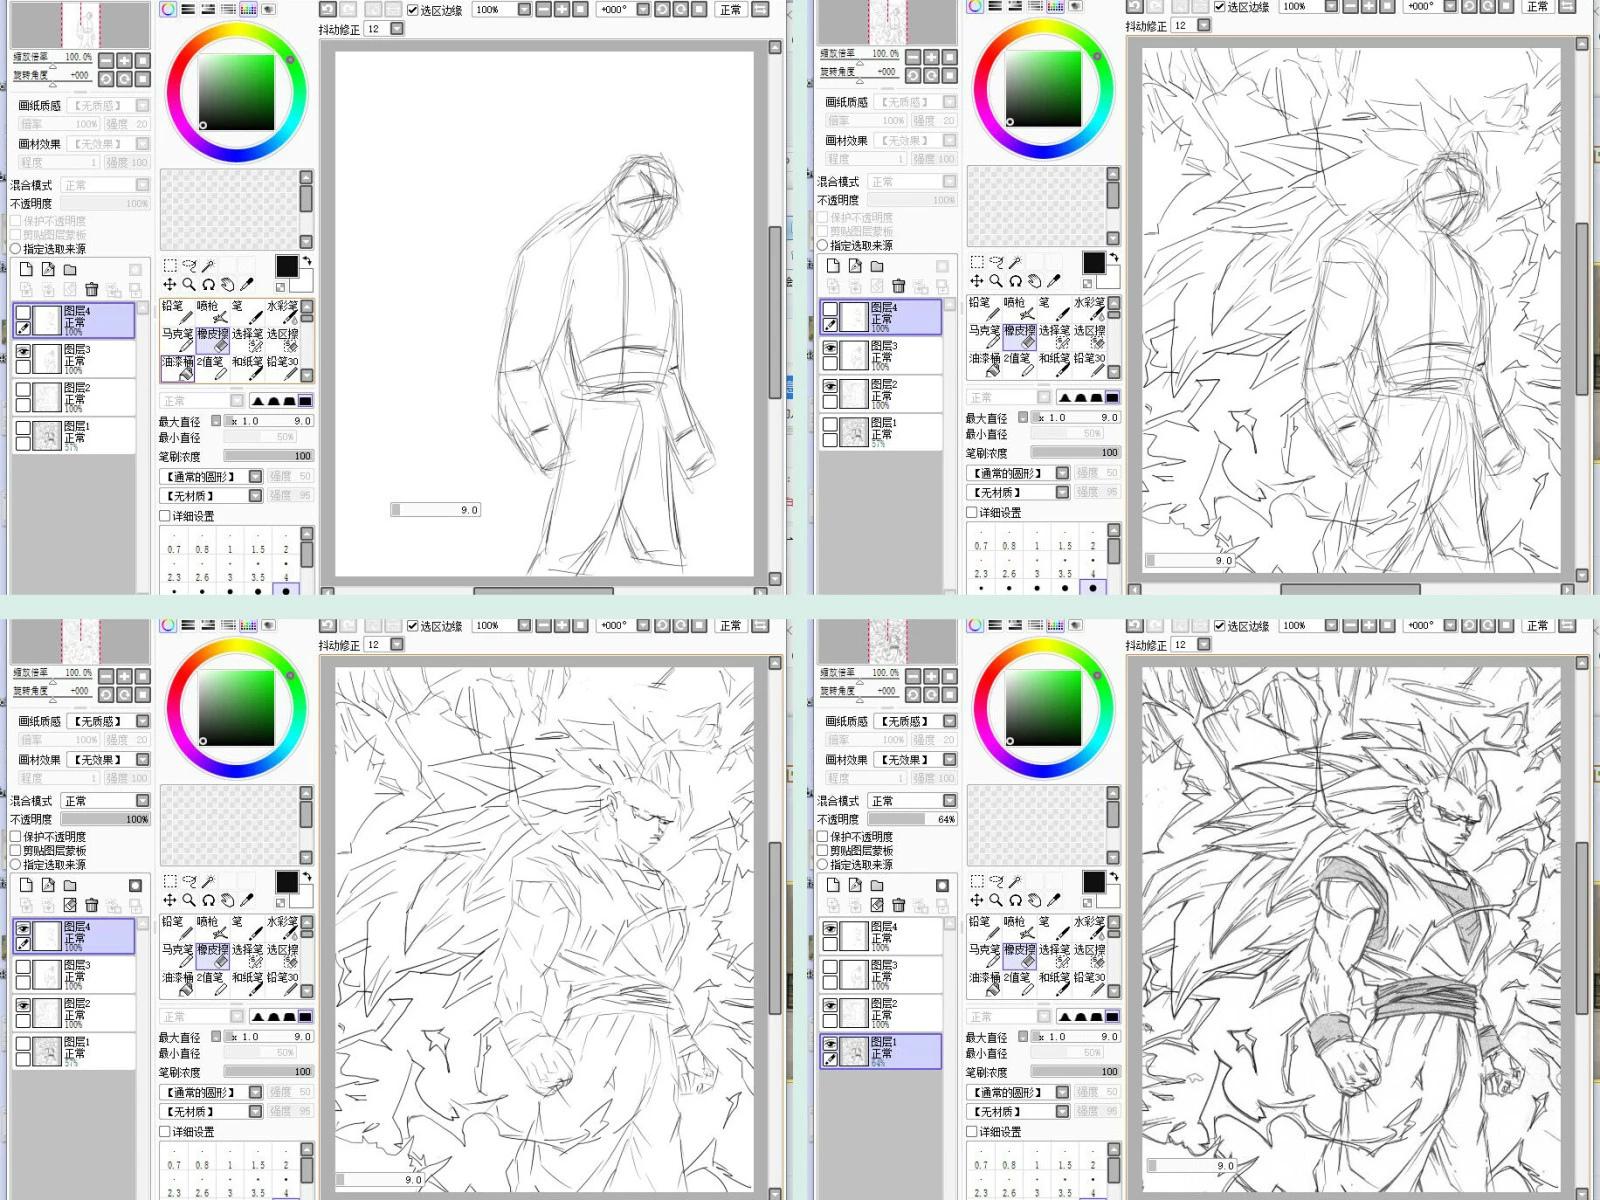
Task: Create a new layer in top-left screenshot
Action: coord(26,269)
